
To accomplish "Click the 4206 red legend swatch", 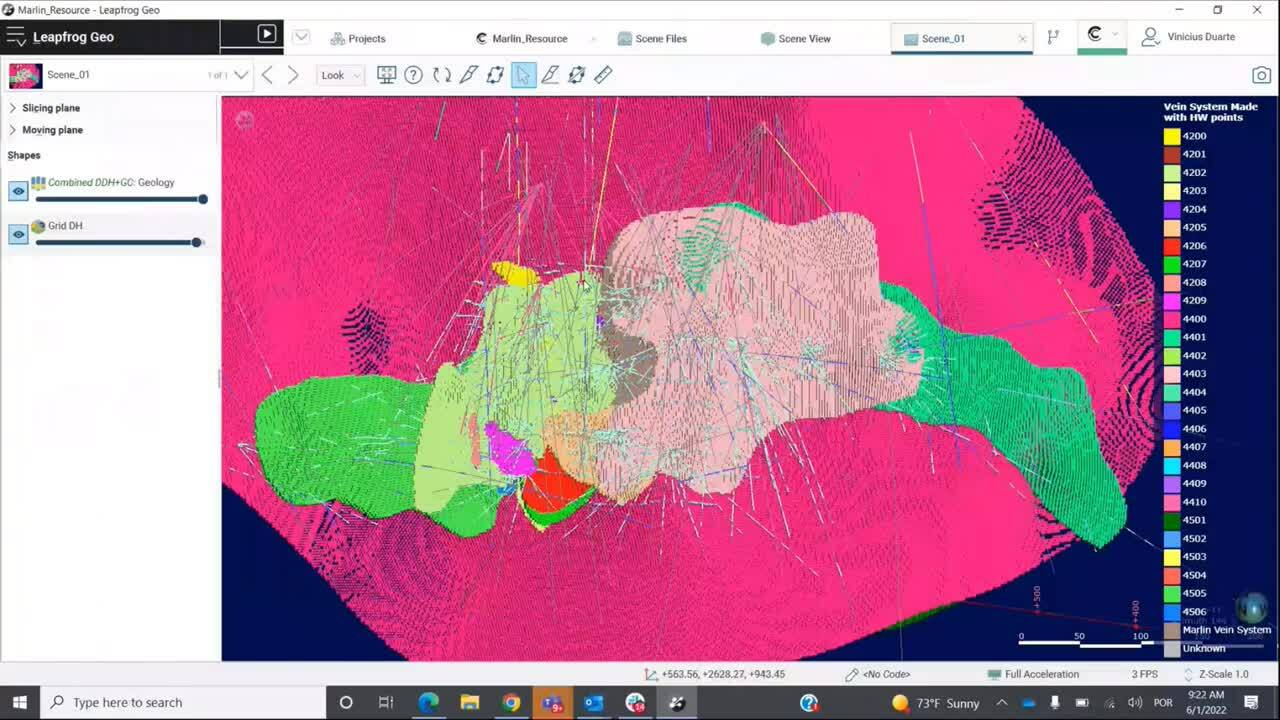I will (x=1171, y=246).
